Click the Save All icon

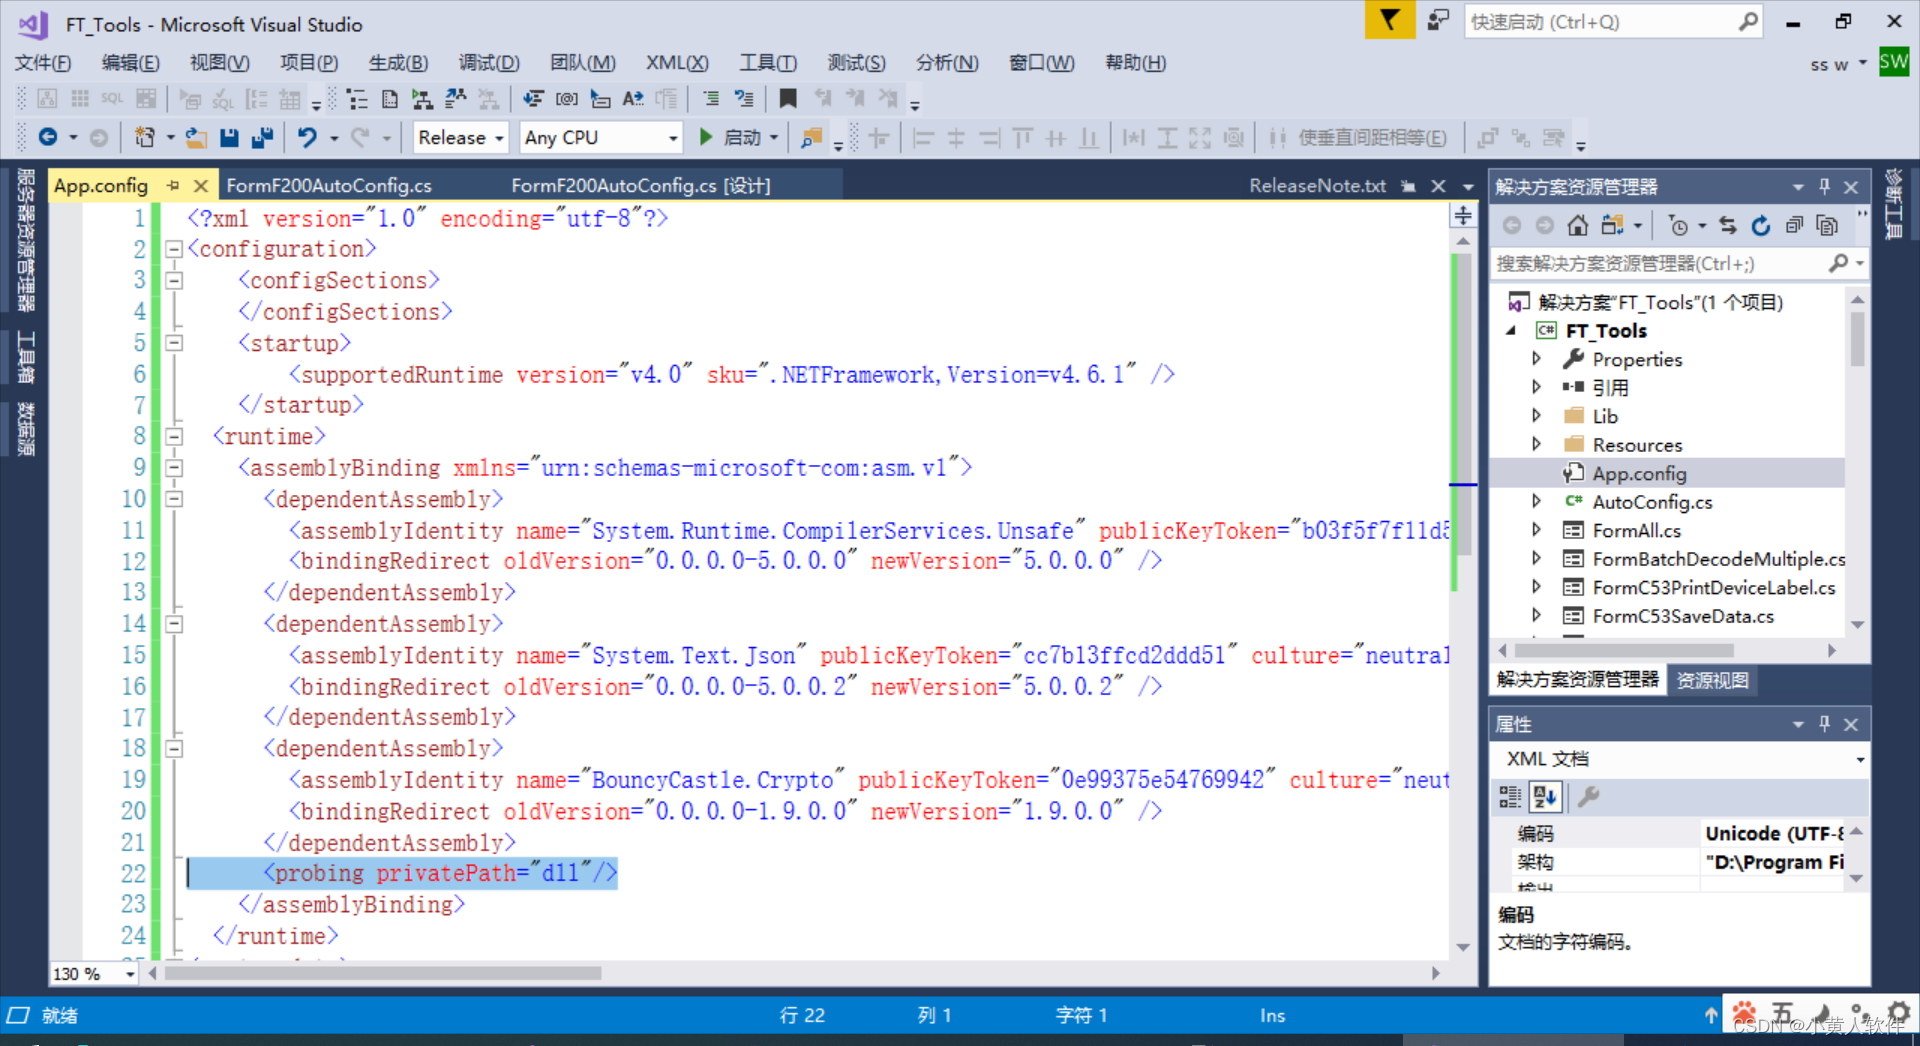click(263, 138)
